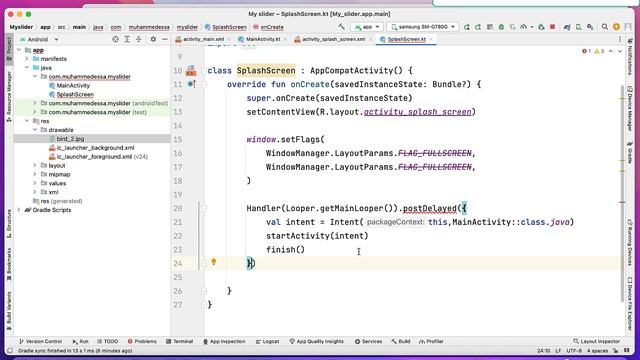640x360 pixels.
Task: Click the red Stop button
Action: click(x=552, y=27)
